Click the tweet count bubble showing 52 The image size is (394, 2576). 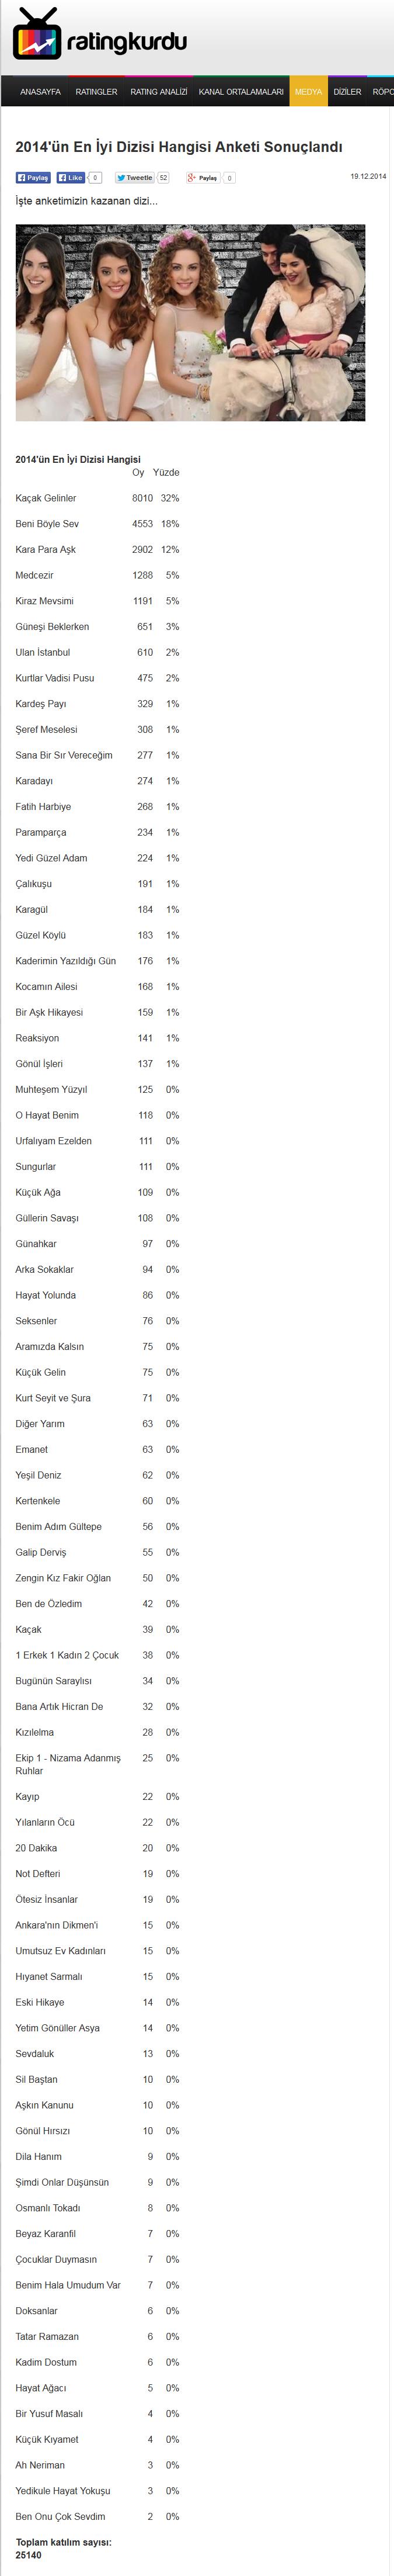click(x=163, y=178)
